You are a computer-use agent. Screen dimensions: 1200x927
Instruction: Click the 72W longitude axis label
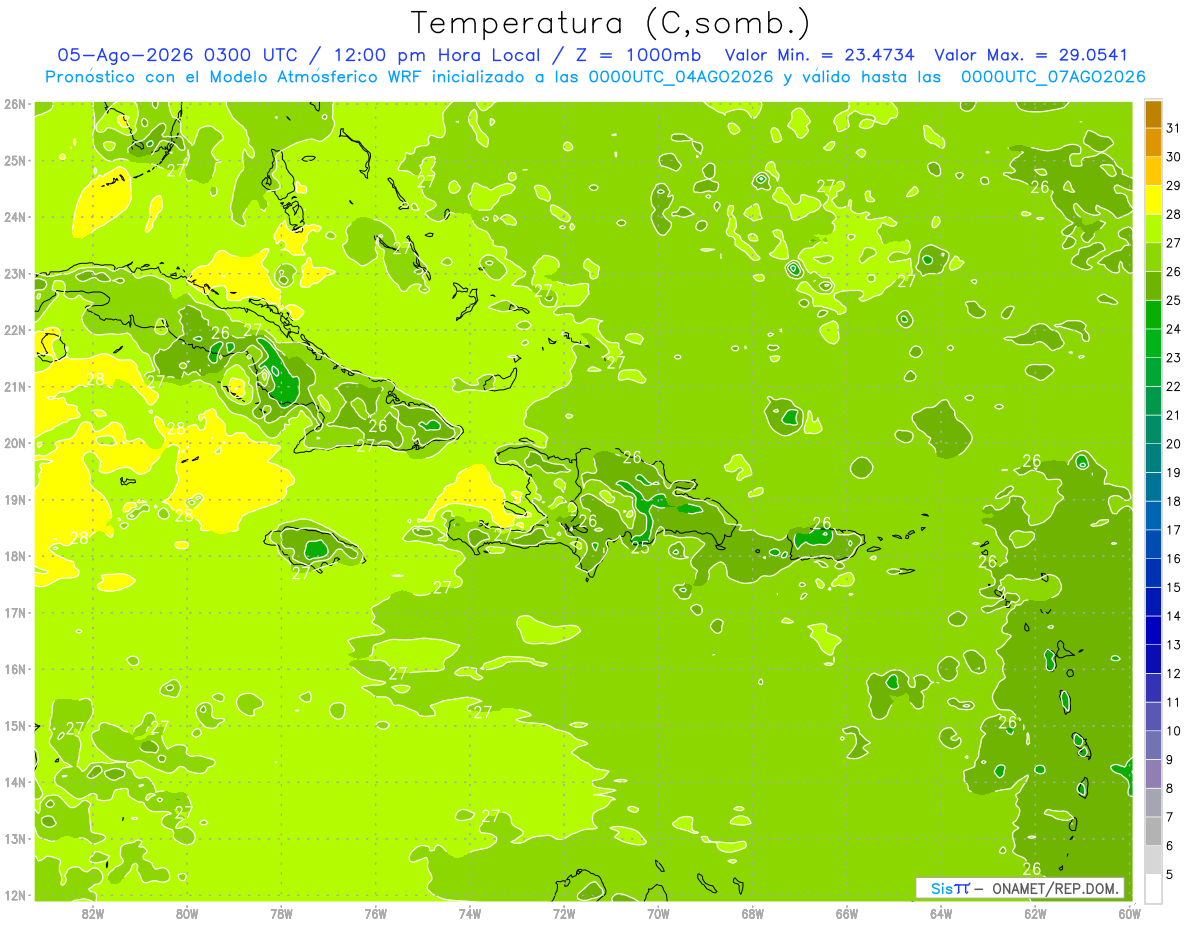tap(564, 913)
